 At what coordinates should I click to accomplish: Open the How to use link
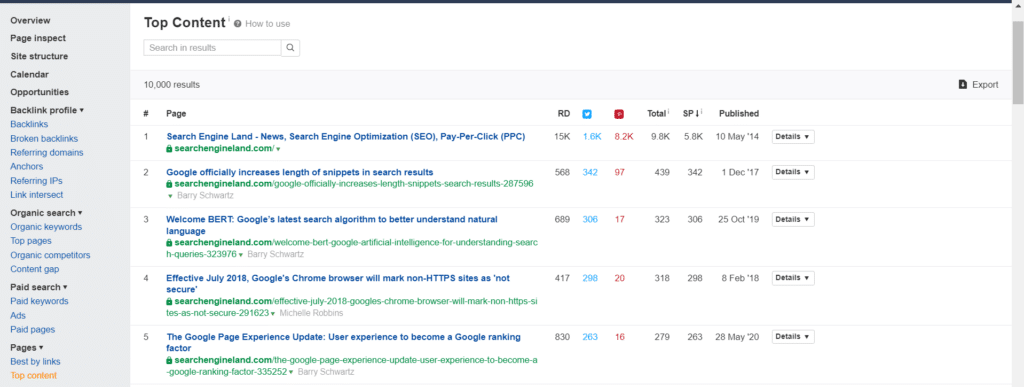pyautogui.click(x=268, y=24)
